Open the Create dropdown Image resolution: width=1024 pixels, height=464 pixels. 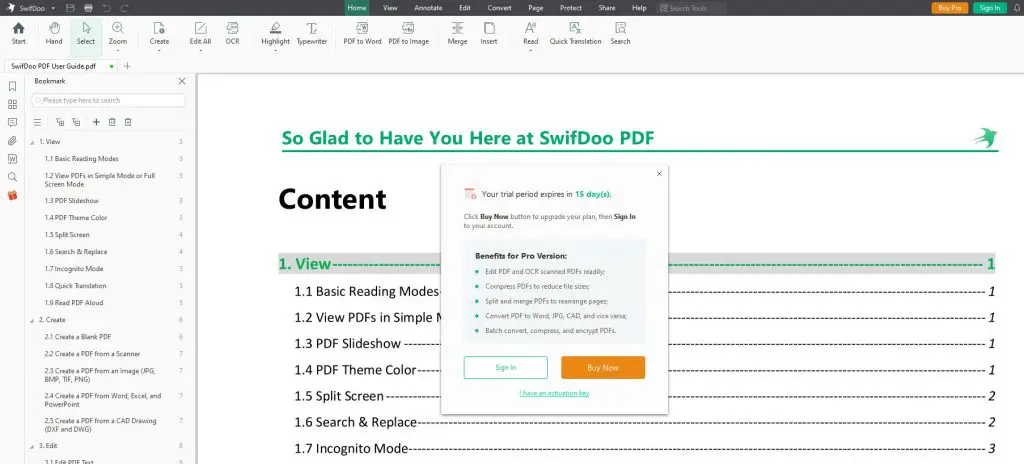[x=159, y=50]
